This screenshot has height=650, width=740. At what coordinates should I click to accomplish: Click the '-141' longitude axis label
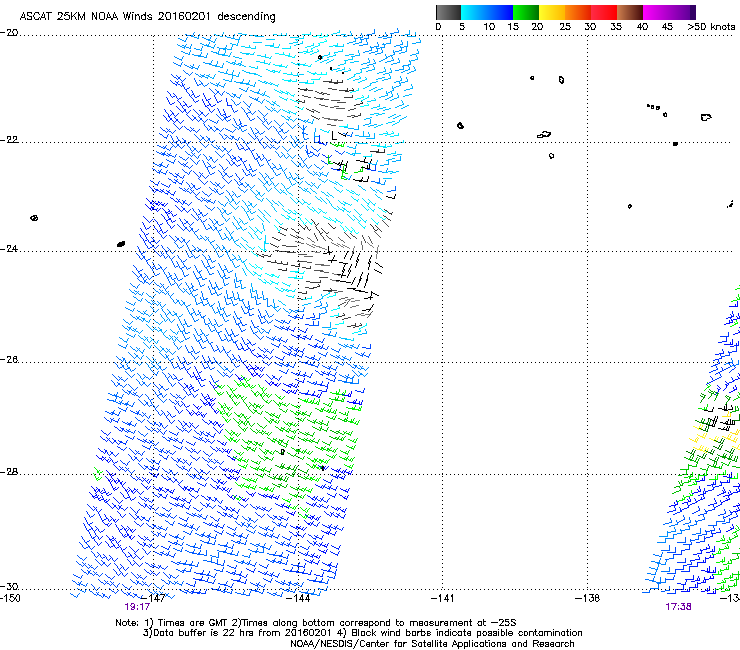(443, 598)
